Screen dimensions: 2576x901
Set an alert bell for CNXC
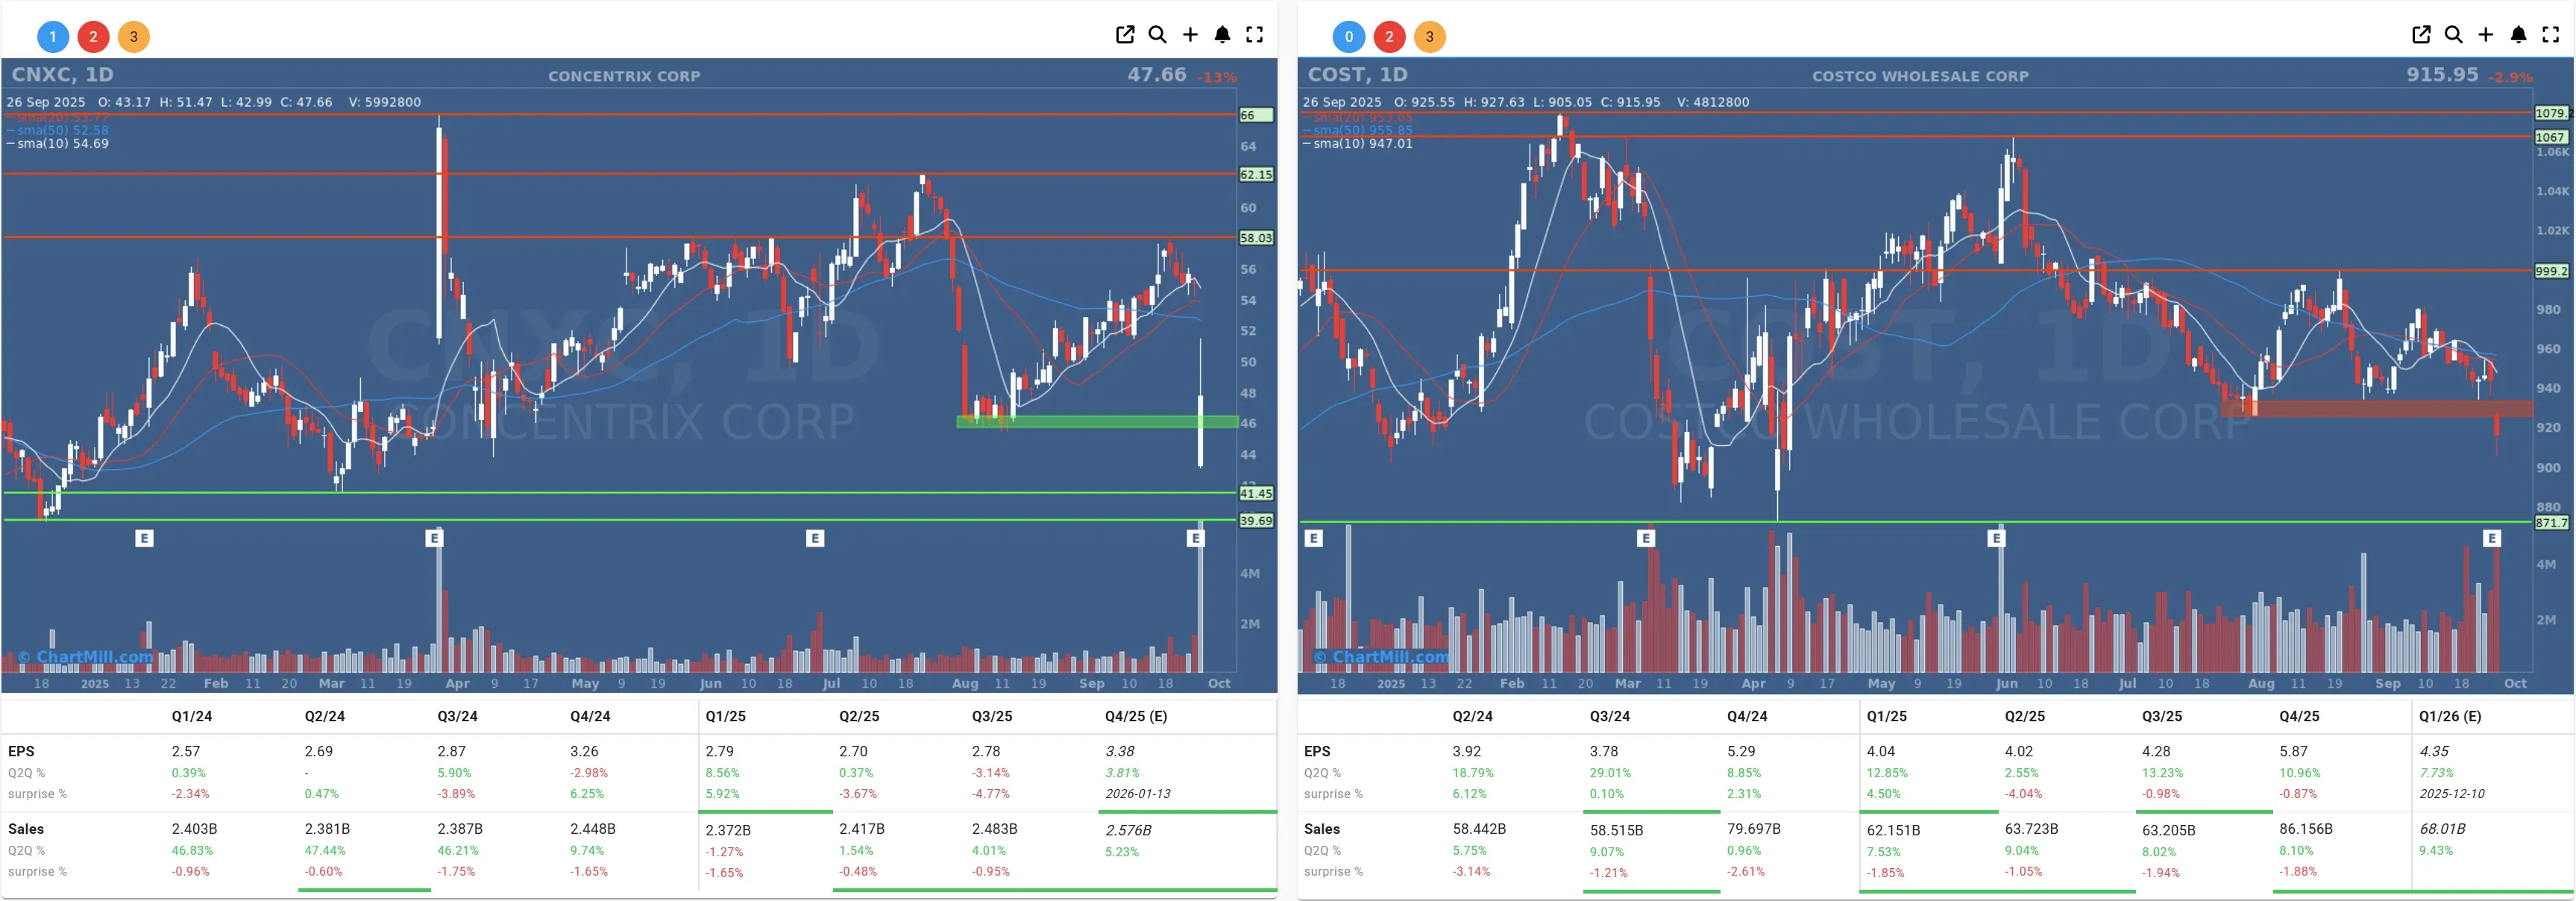[1222, 35]
